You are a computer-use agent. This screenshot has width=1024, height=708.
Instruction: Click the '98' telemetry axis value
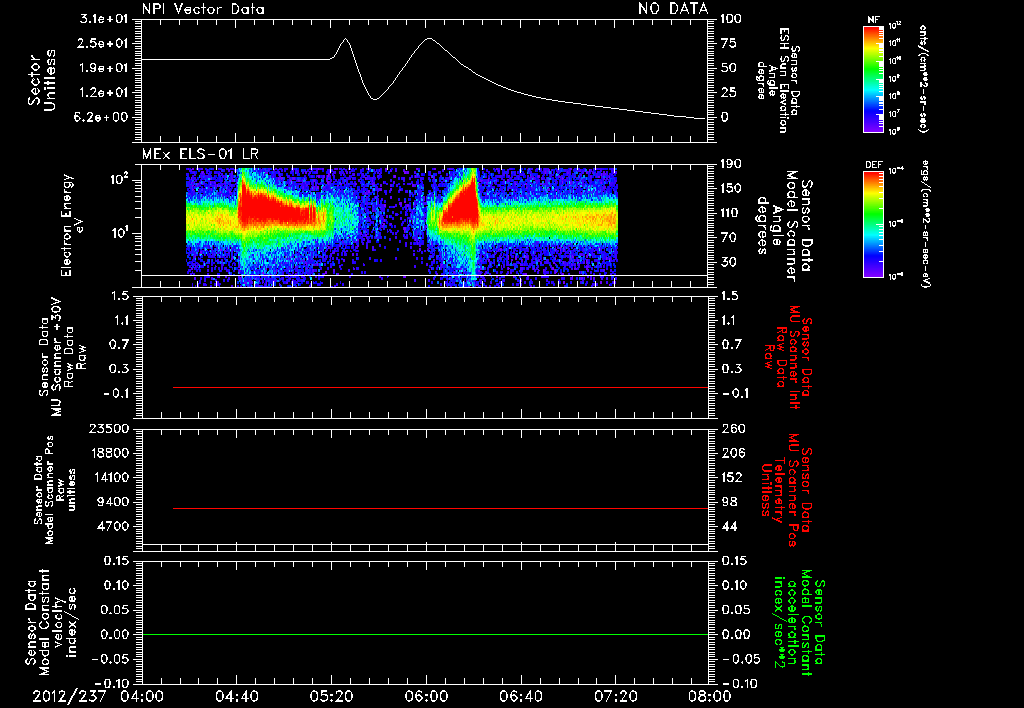pyautogui.click(x=729, y=502)
